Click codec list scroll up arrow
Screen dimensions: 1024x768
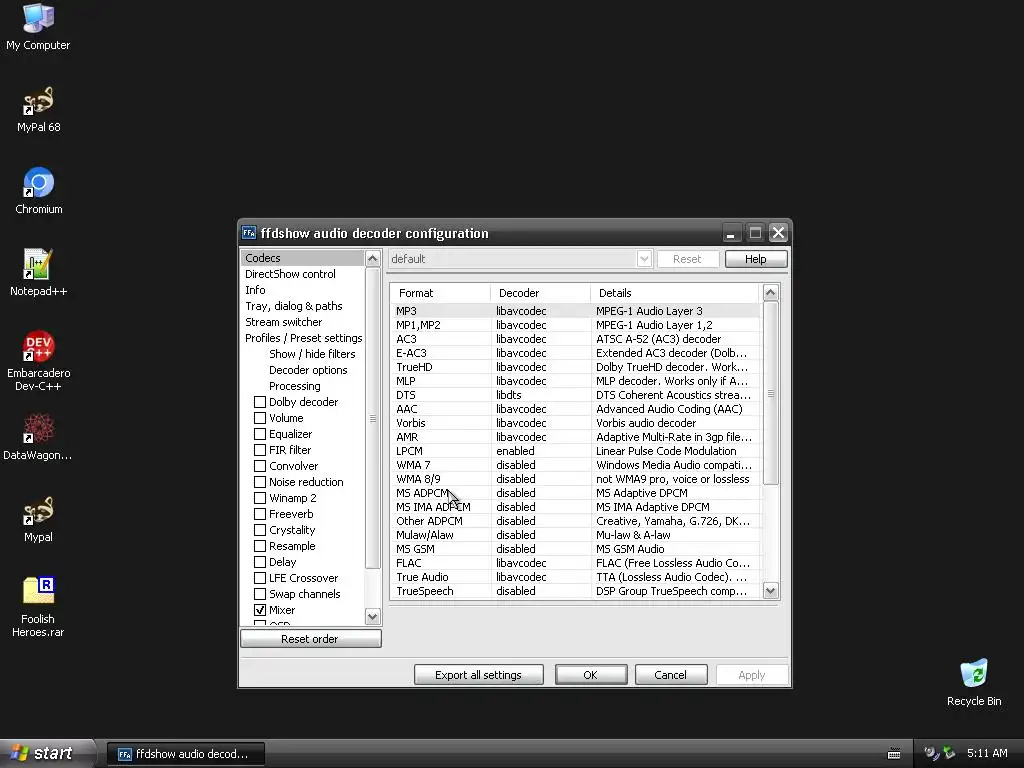pyautogui.click(x=771, y=293)
